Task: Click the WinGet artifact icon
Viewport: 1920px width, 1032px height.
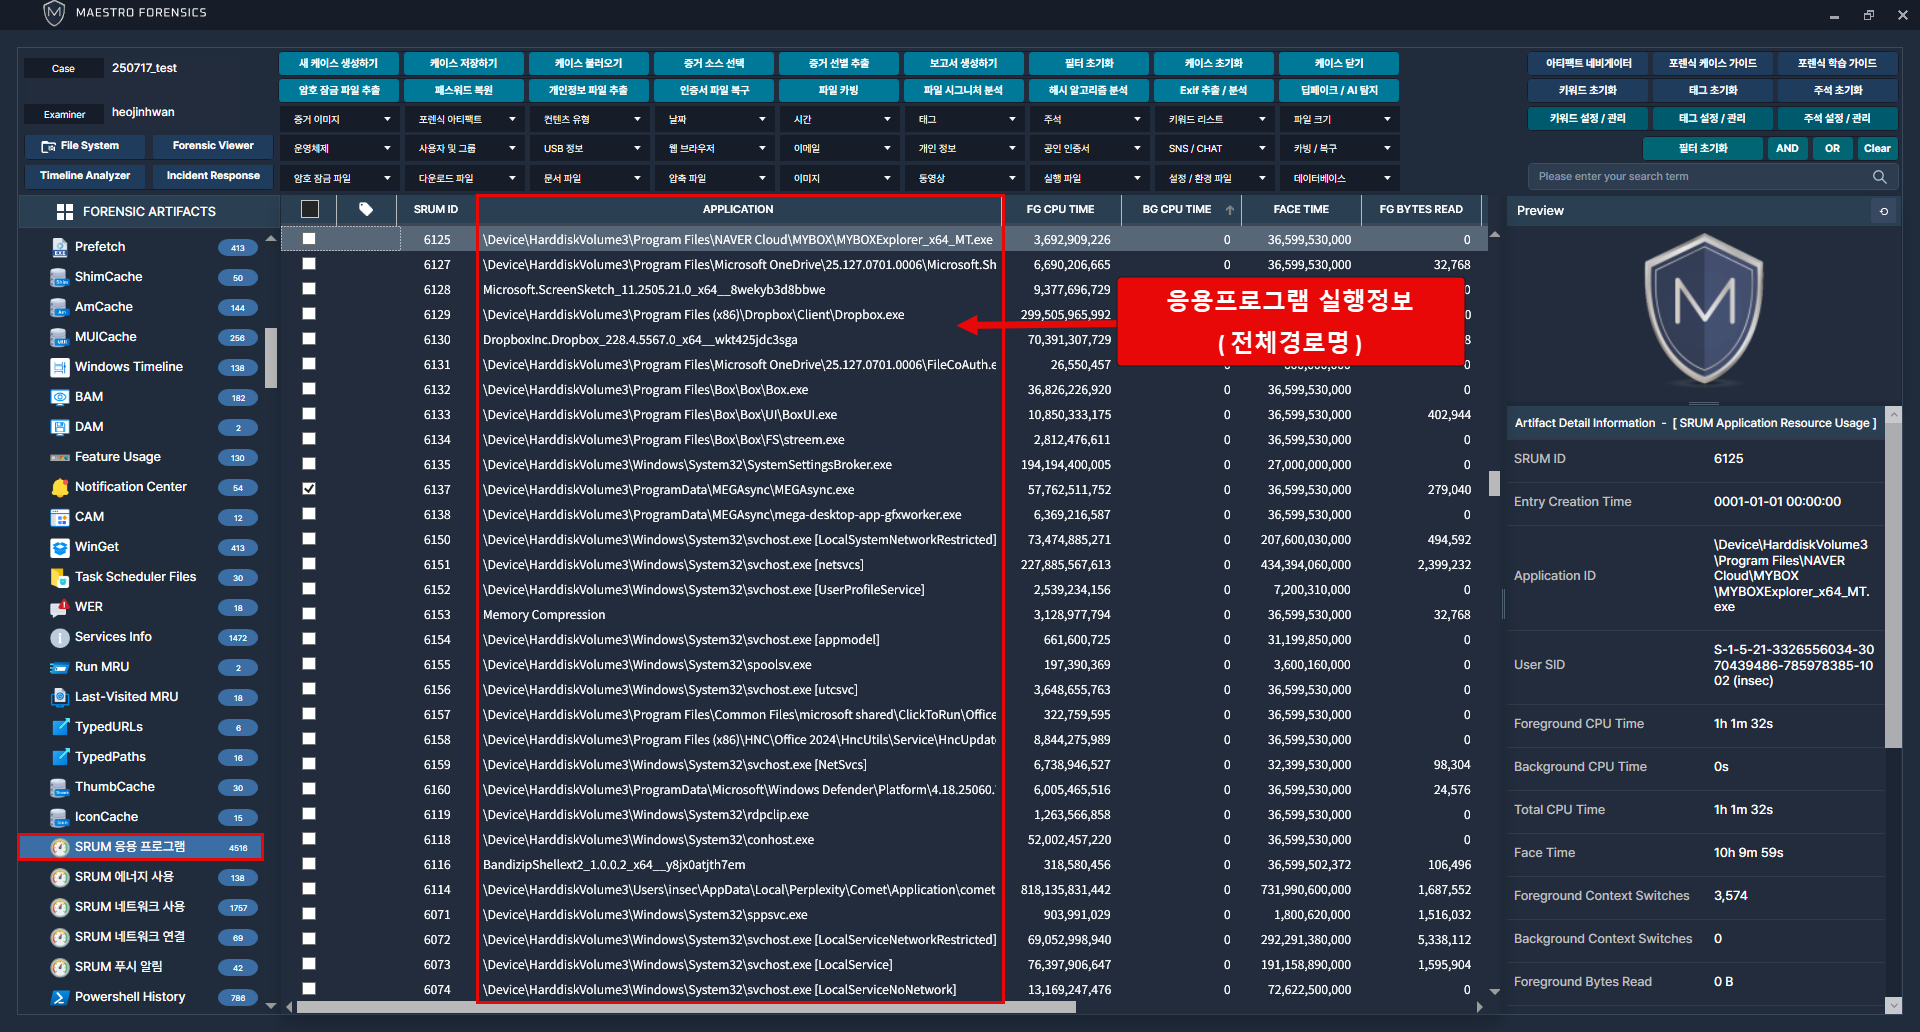Action: [x=59, y=547]
